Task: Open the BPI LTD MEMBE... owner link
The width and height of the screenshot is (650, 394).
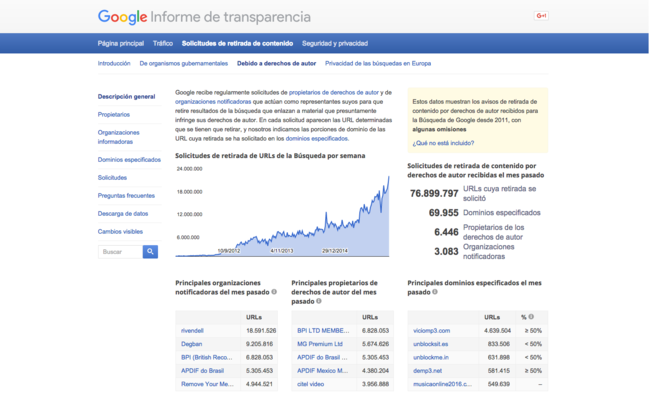Action: tap(323, 331)
